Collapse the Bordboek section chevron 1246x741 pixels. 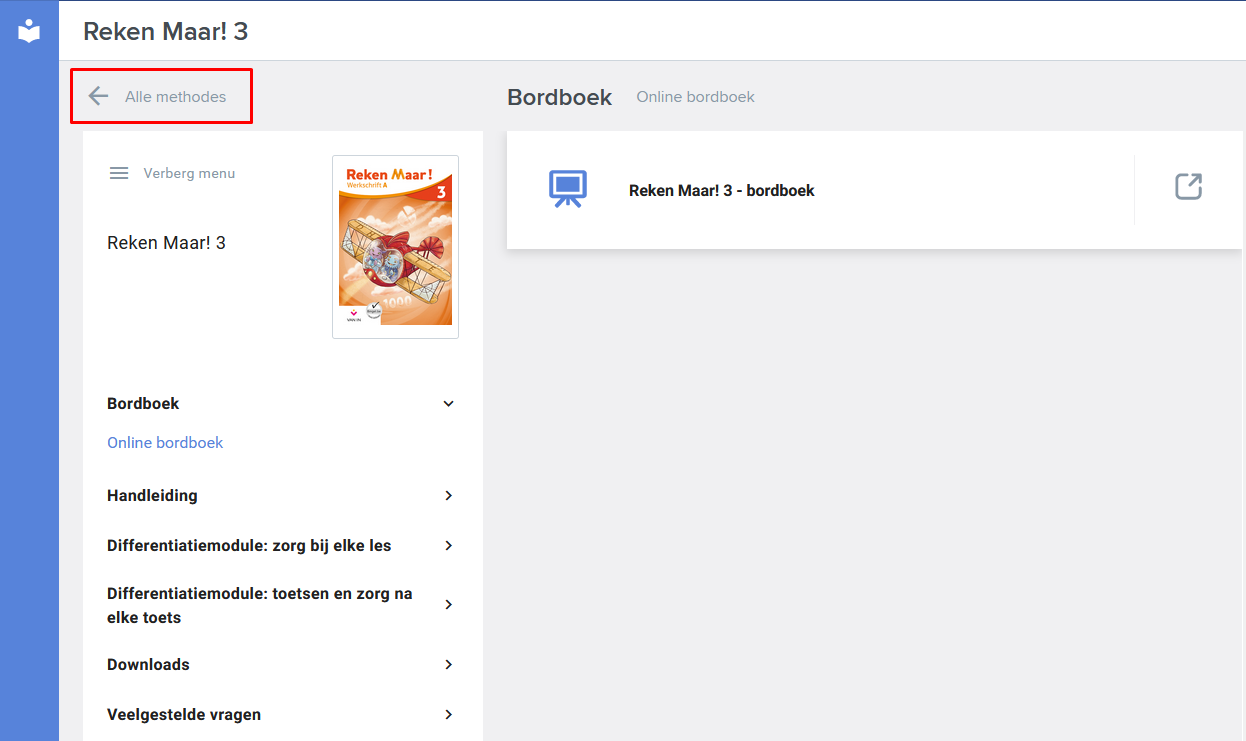(448, 404)
